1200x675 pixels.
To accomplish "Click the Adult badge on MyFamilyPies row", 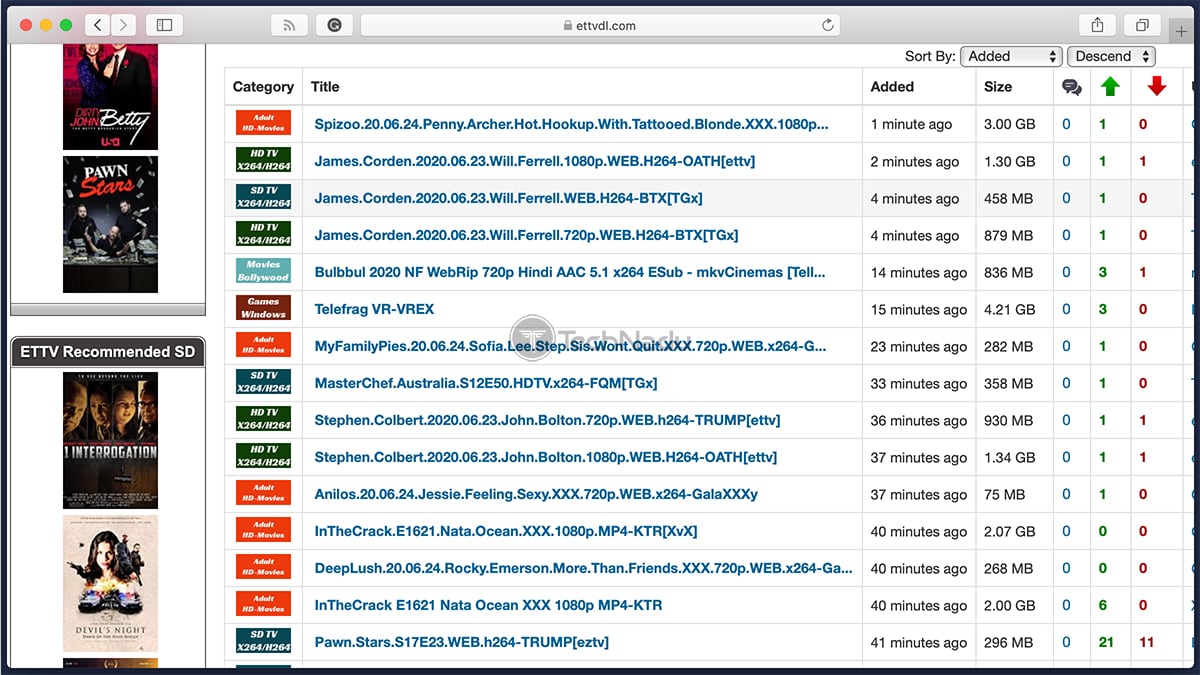I will coord(263,345).
